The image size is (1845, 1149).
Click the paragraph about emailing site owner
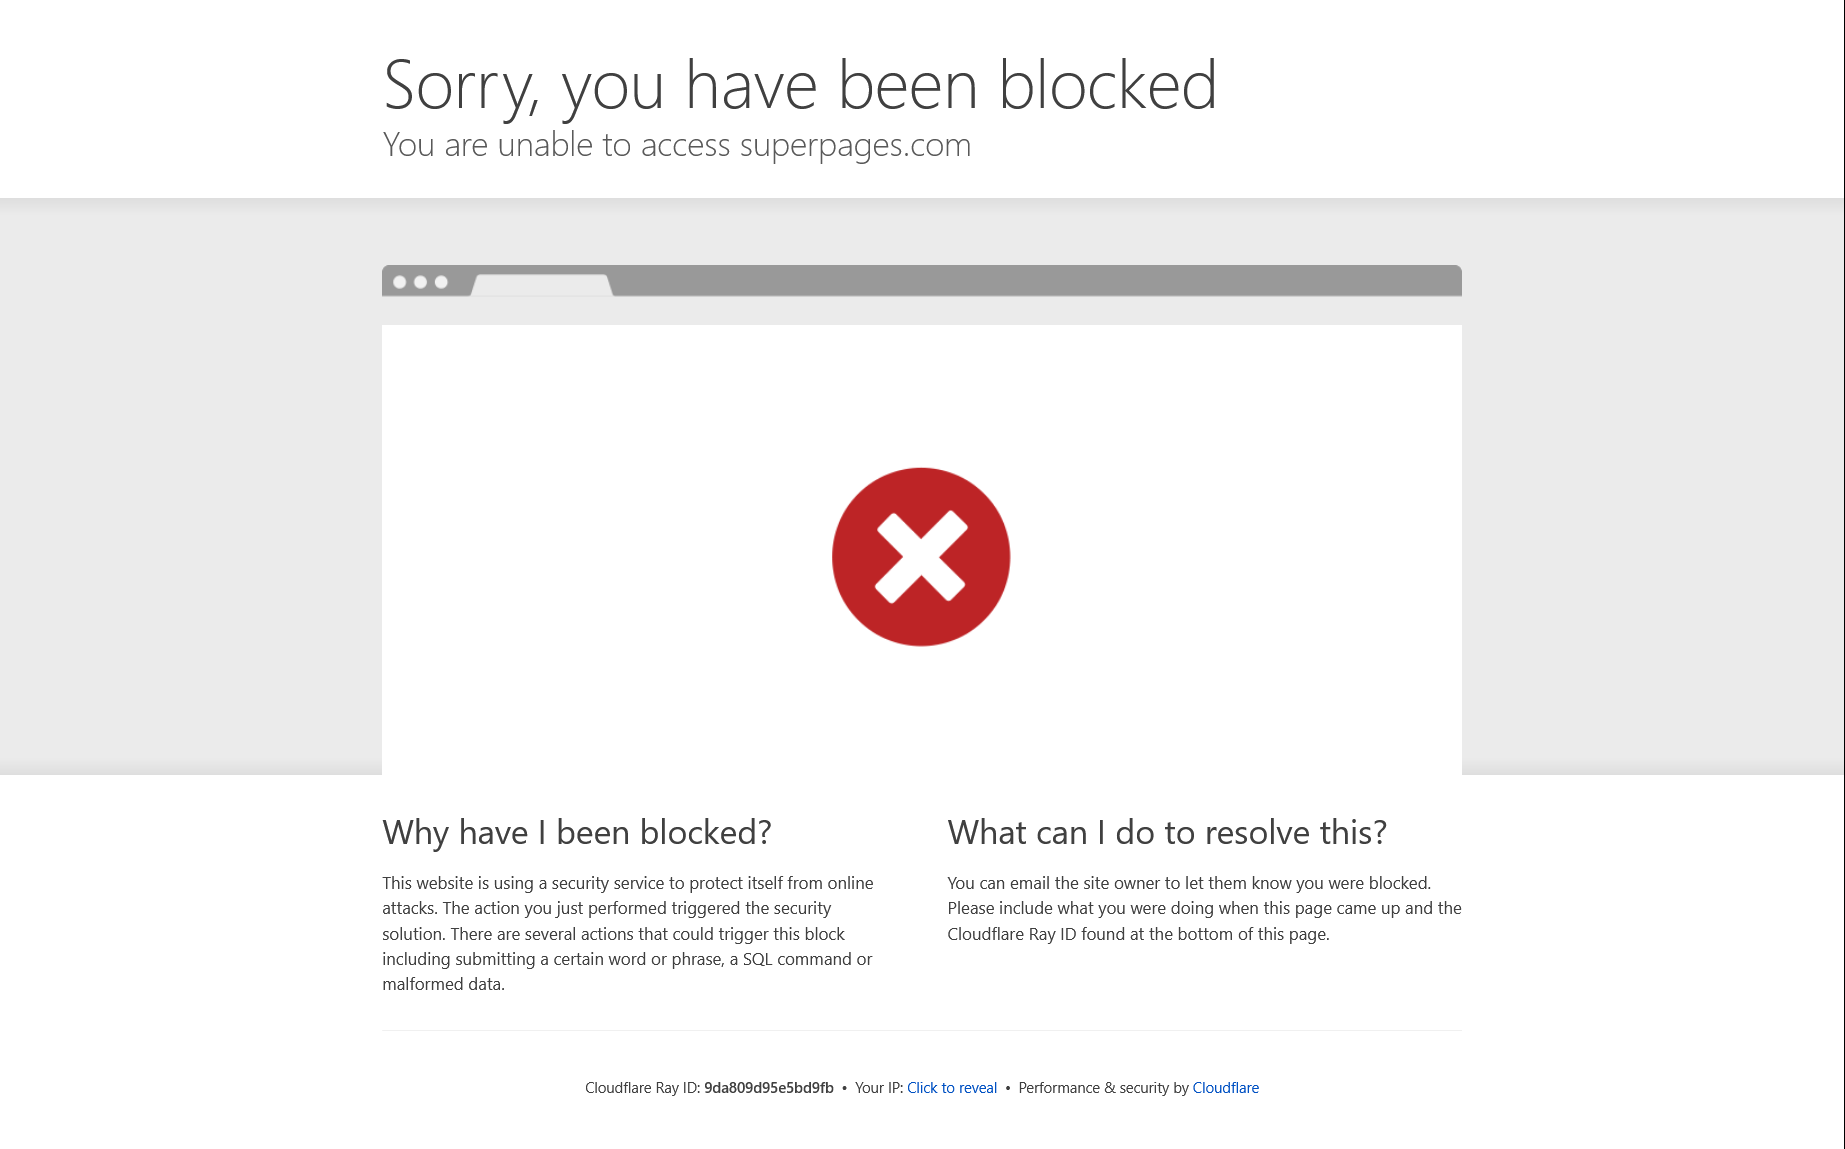pos(1204,908)
